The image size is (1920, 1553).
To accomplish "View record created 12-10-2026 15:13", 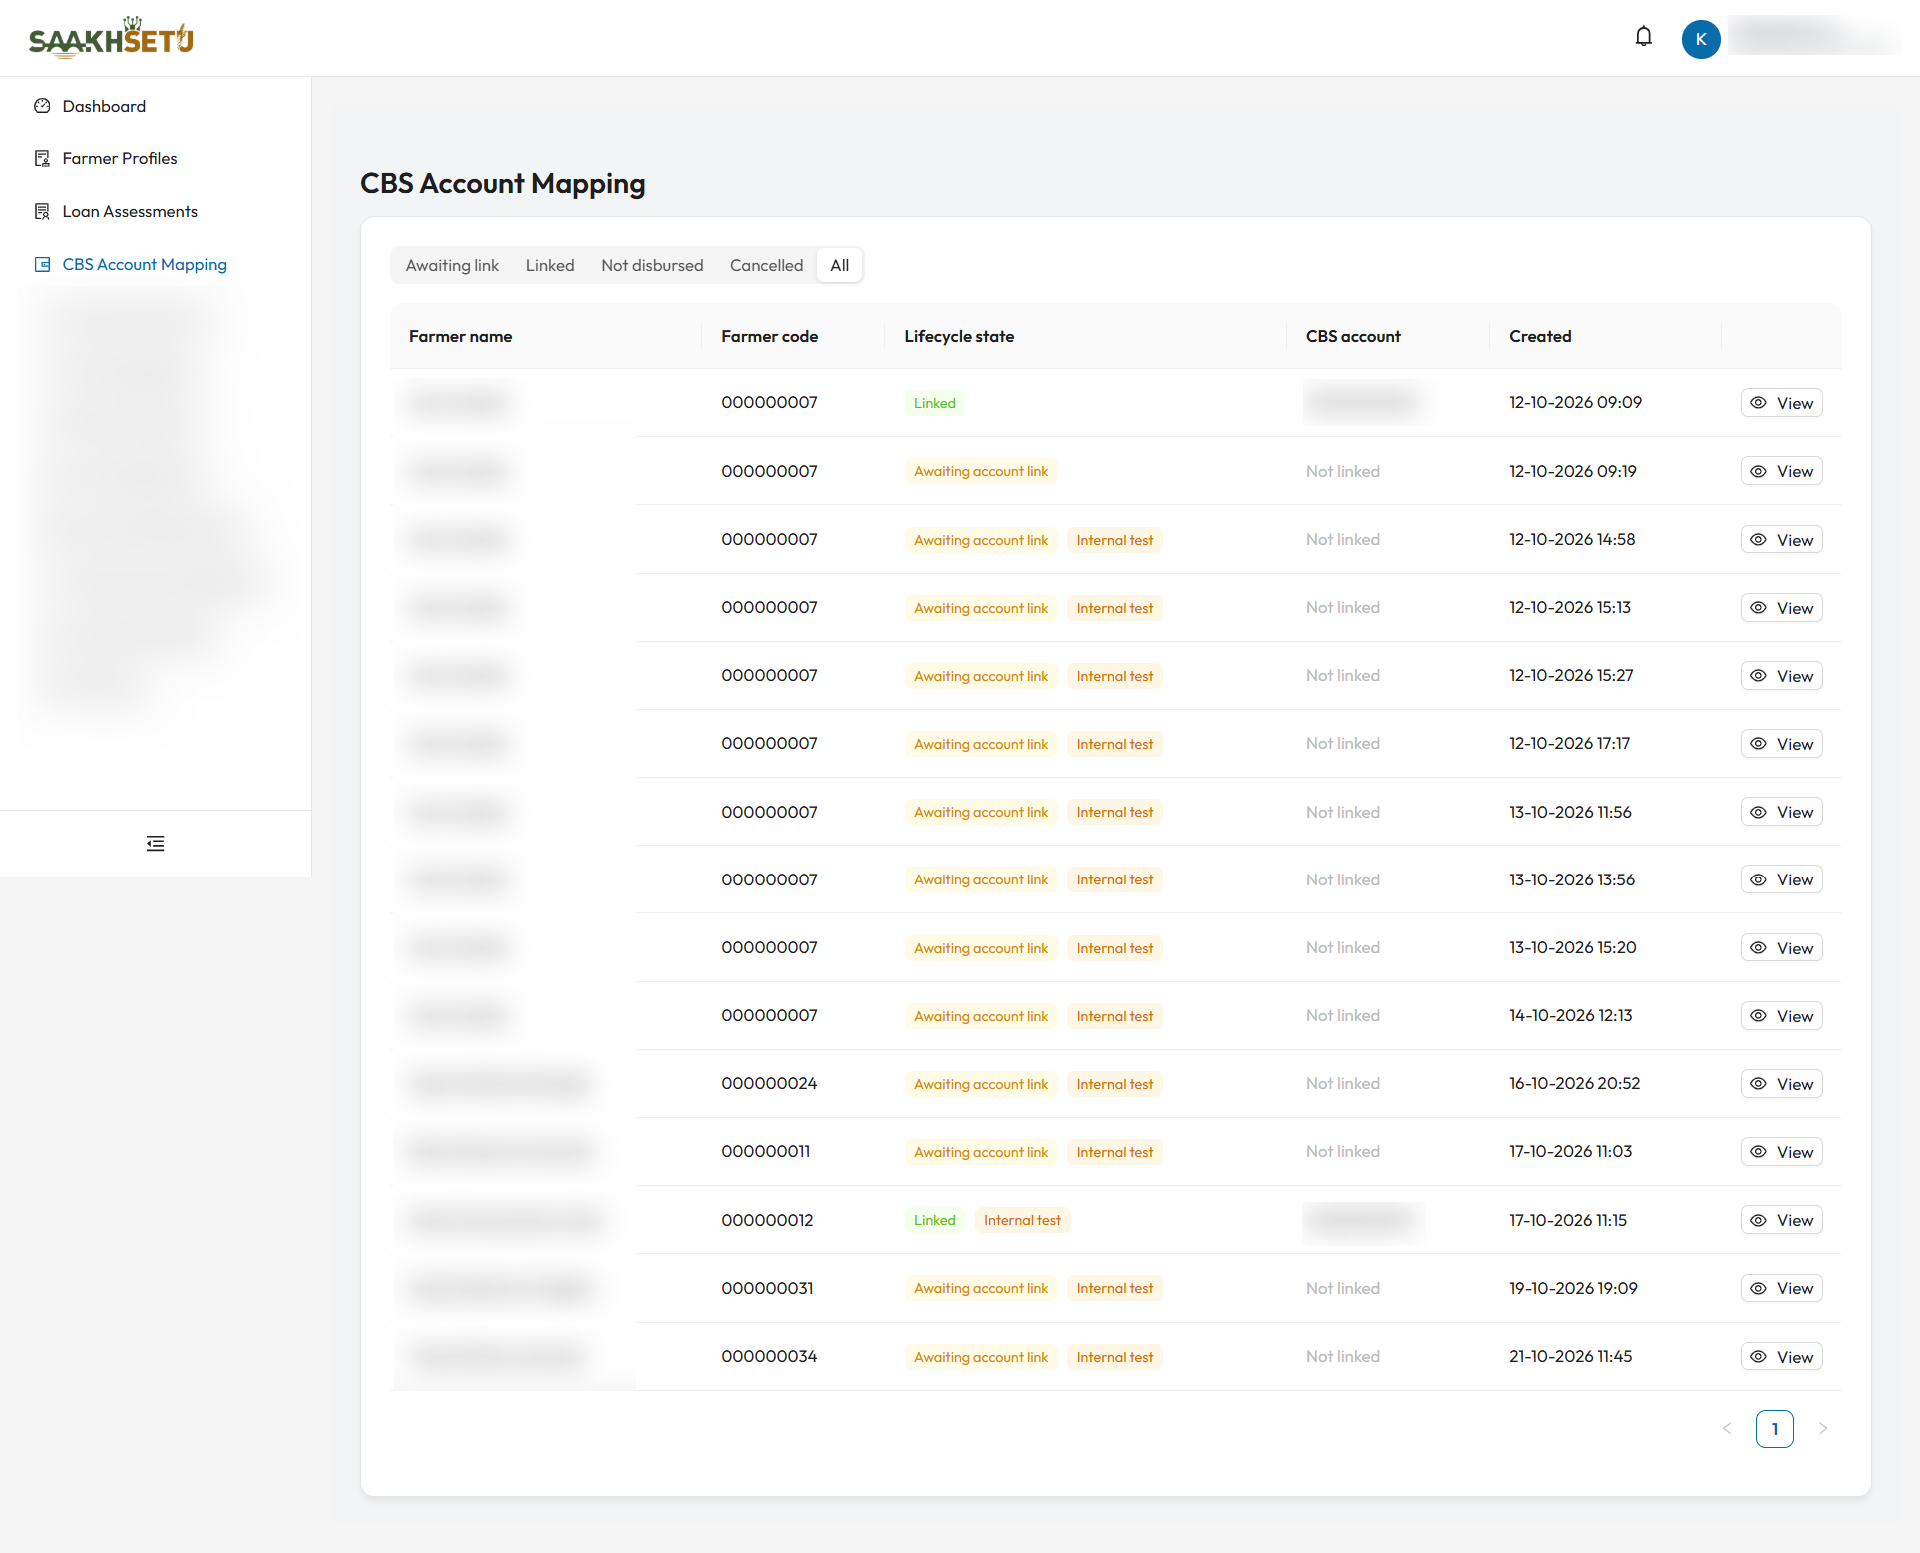I will tap(1781, 608).
